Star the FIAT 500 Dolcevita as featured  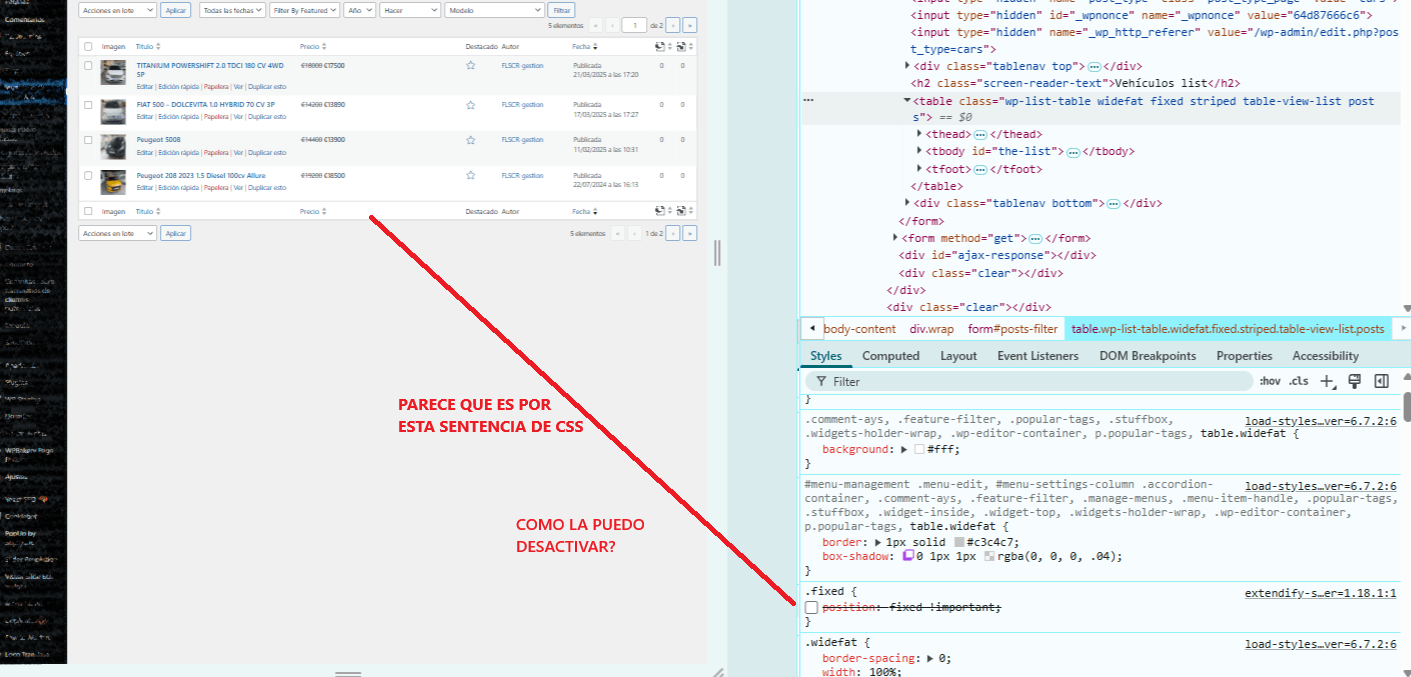pyautogui.click(x=470, y=104)
